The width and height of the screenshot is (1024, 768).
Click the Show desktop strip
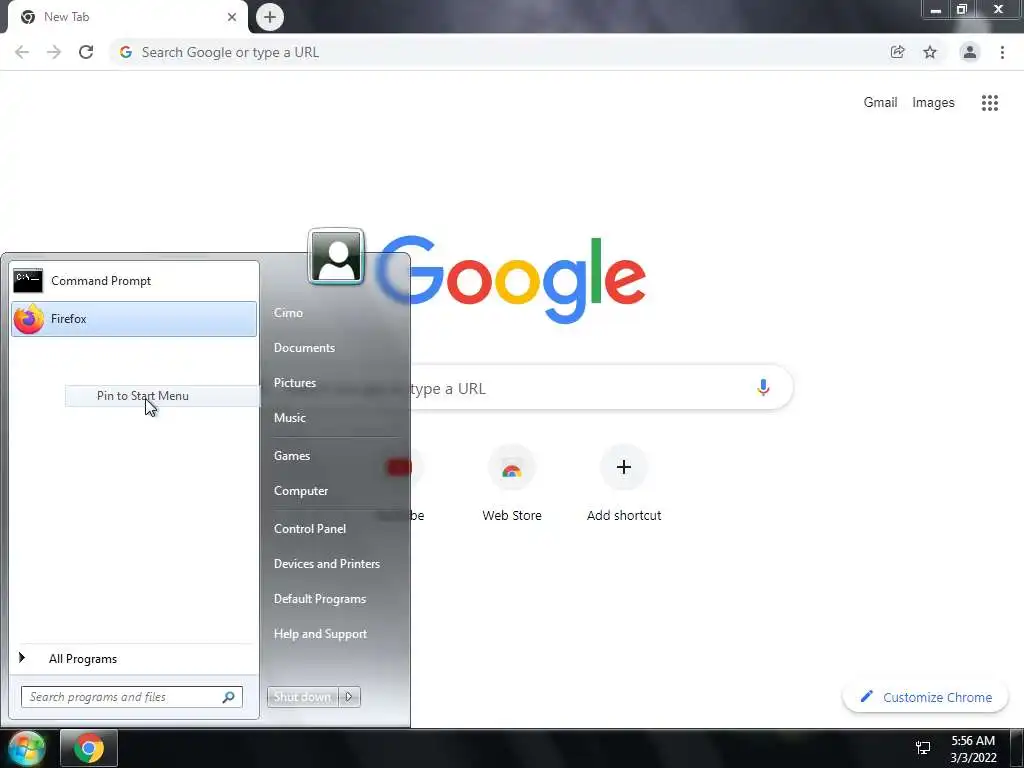1016,748
